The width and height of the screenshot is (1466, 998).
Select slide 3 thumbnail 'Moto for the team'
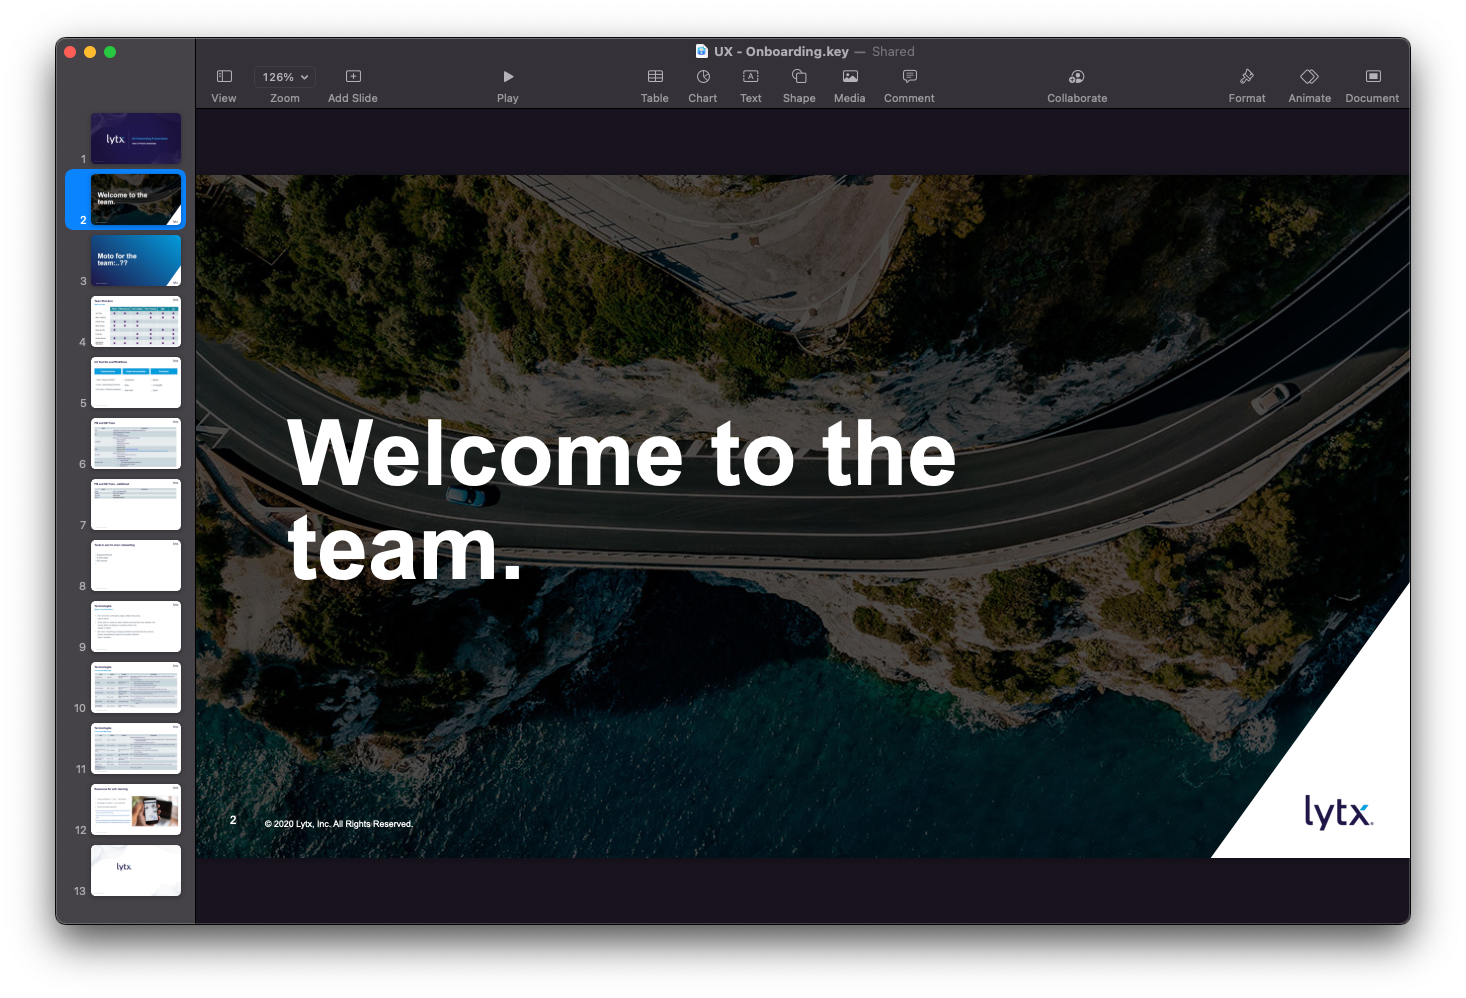(x=136, y=261)
